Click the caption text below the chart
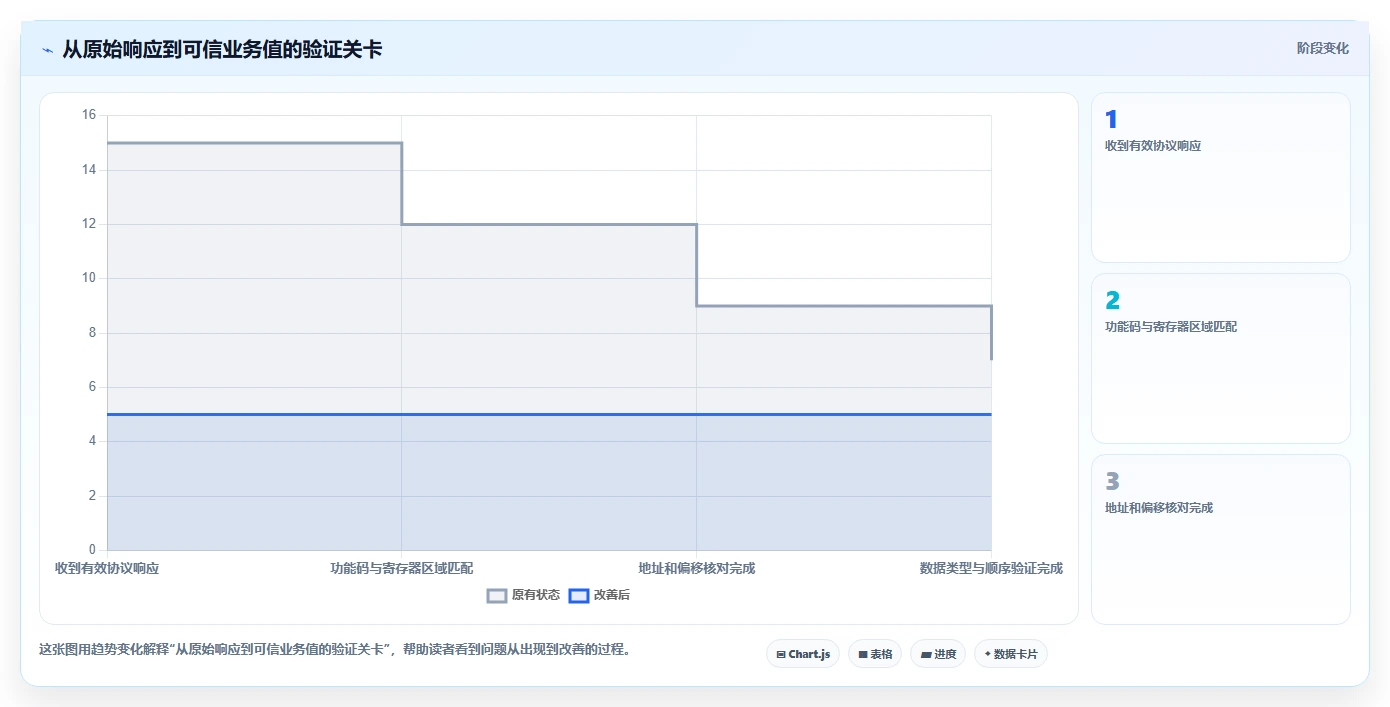This screenshot has height=707, width=1390. 335,649
